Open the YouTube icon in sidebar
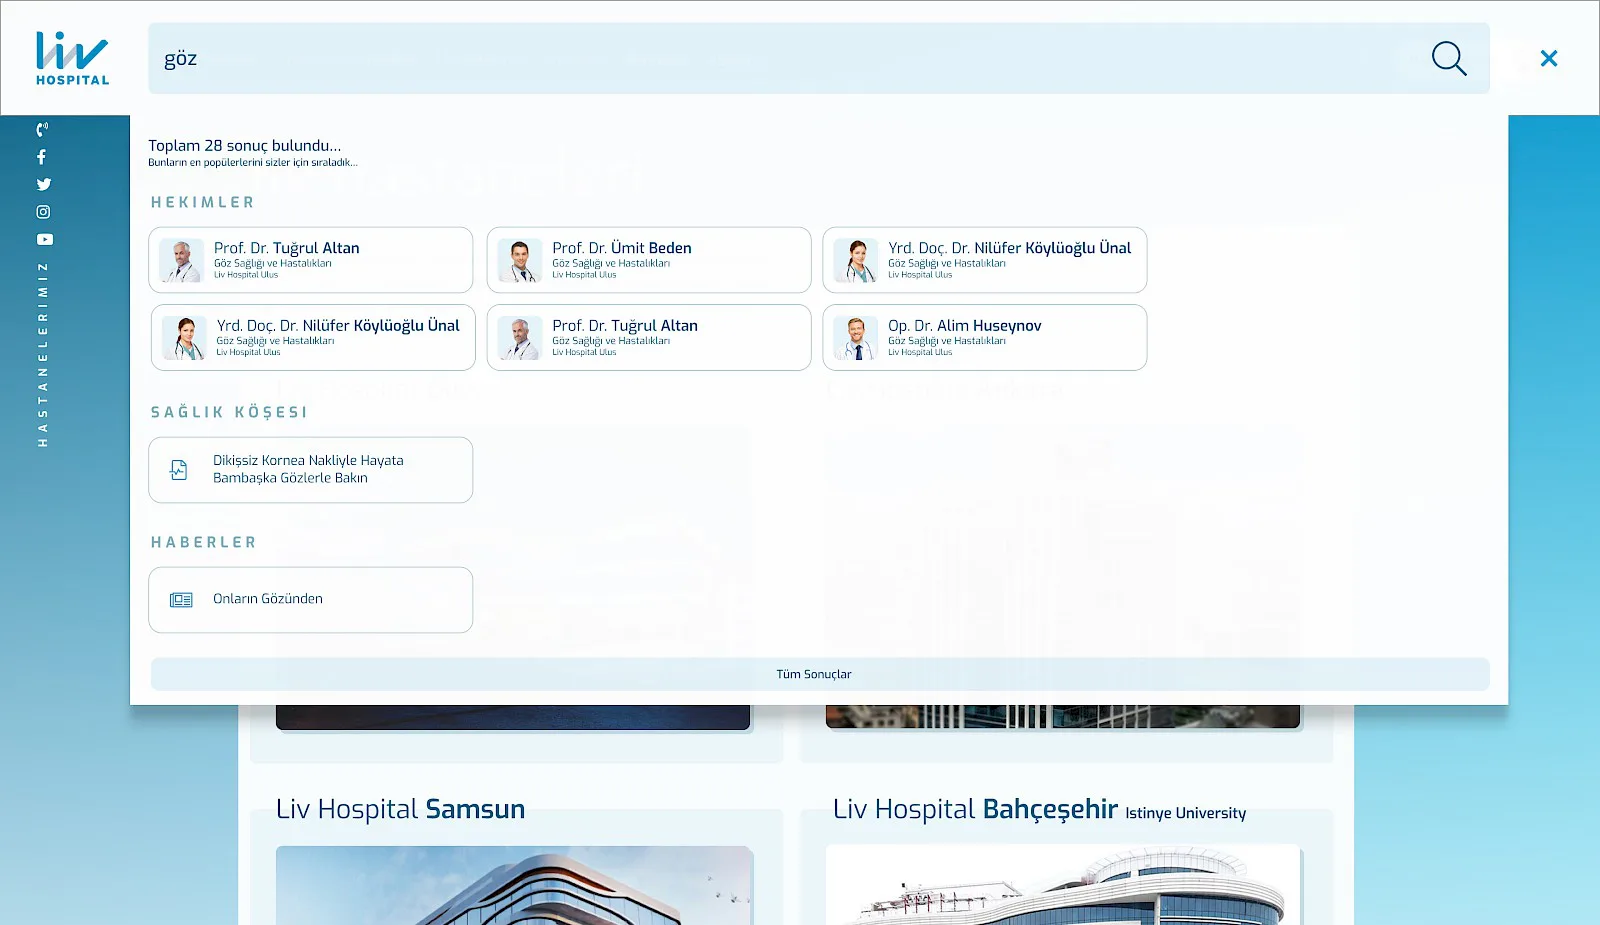 45,240
